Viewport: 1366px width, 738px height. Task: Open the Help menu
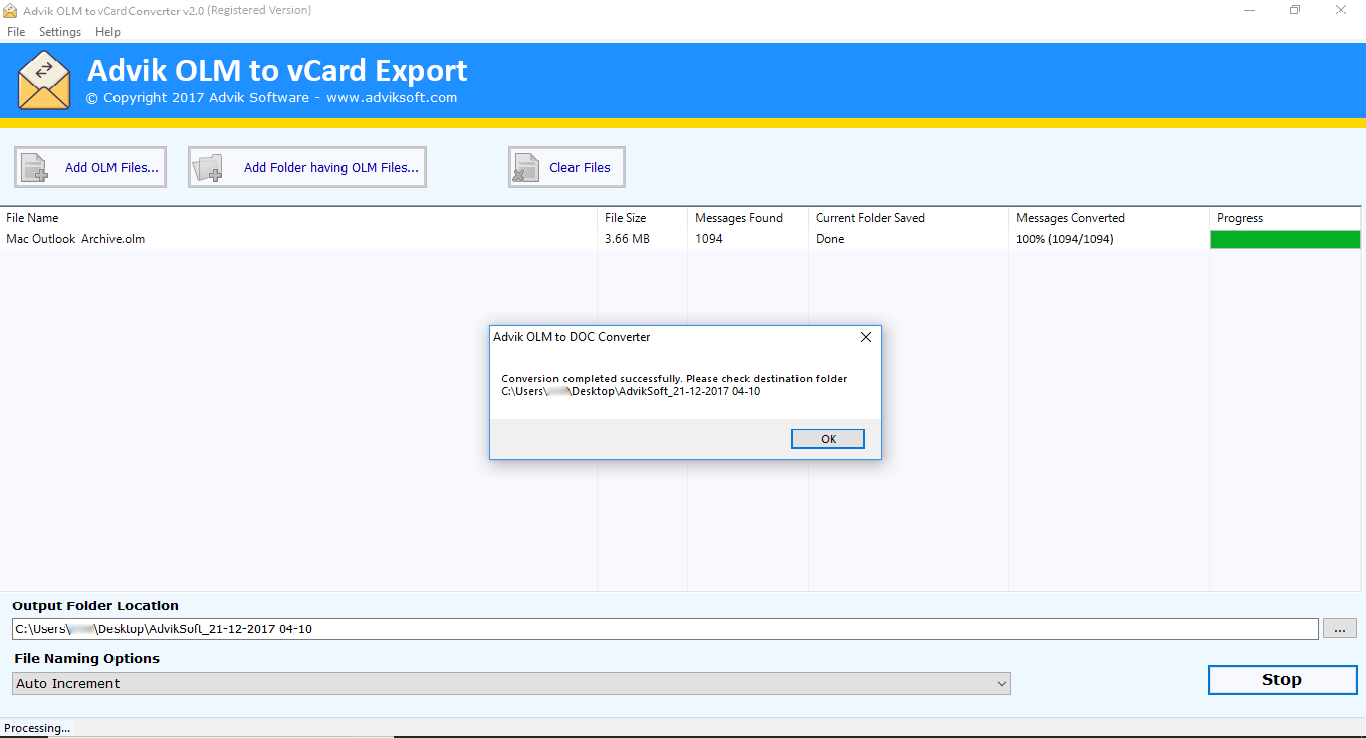pos(107,32)
